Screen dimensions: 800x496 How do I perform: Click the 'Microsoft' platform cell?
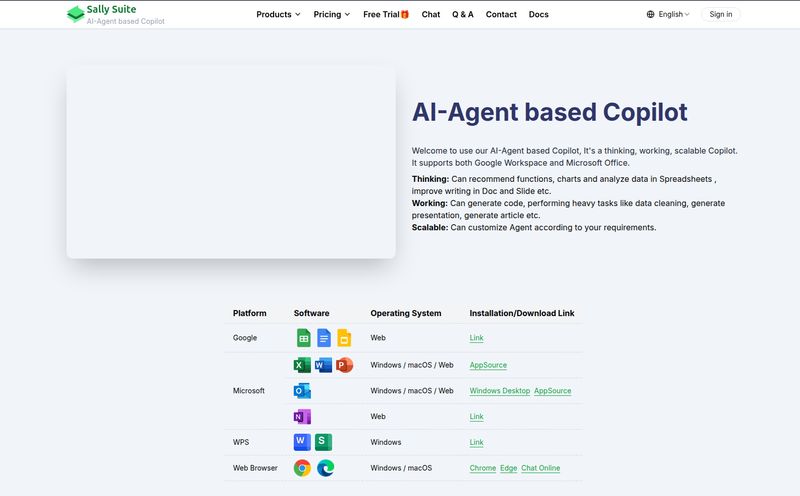pyautogui.click(x=248, y=391)
